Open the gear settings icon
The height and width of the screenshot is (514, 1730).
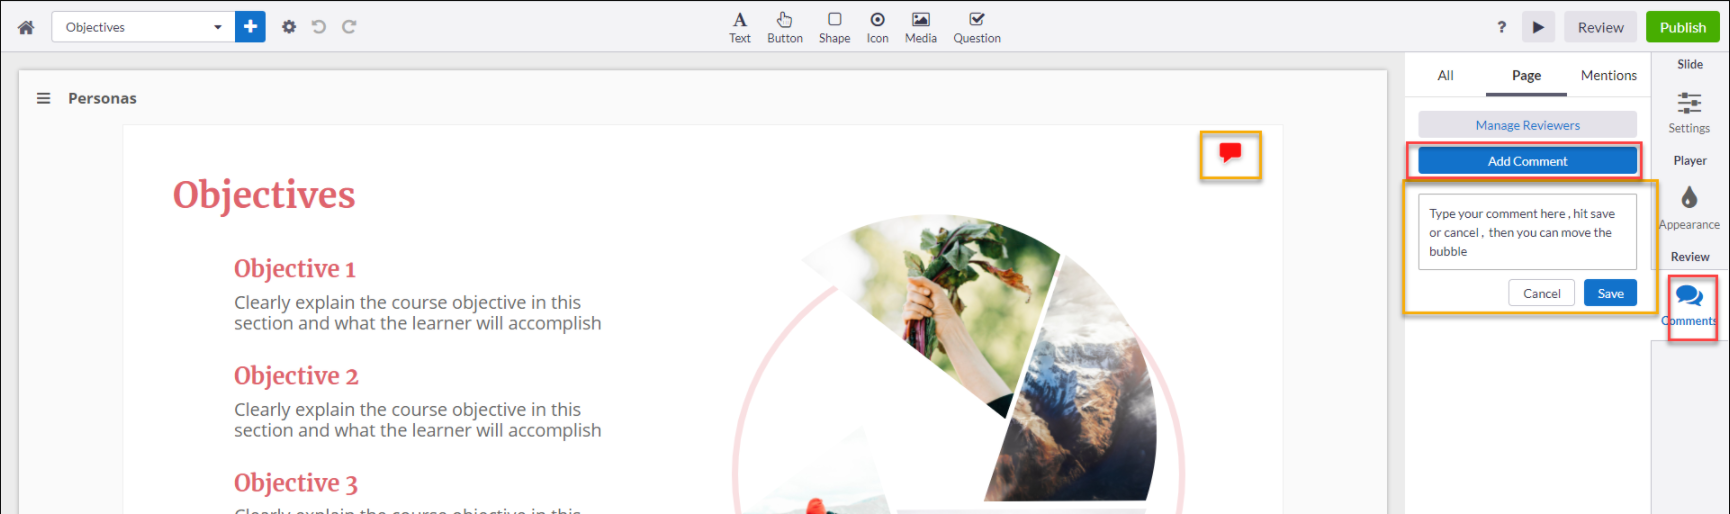289,27
